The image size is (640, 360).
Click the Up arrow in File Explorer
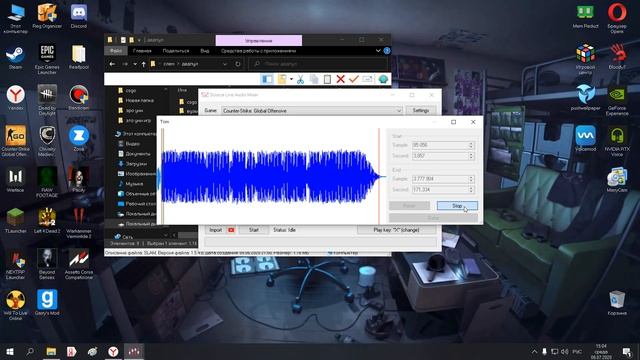pos(143,64)
